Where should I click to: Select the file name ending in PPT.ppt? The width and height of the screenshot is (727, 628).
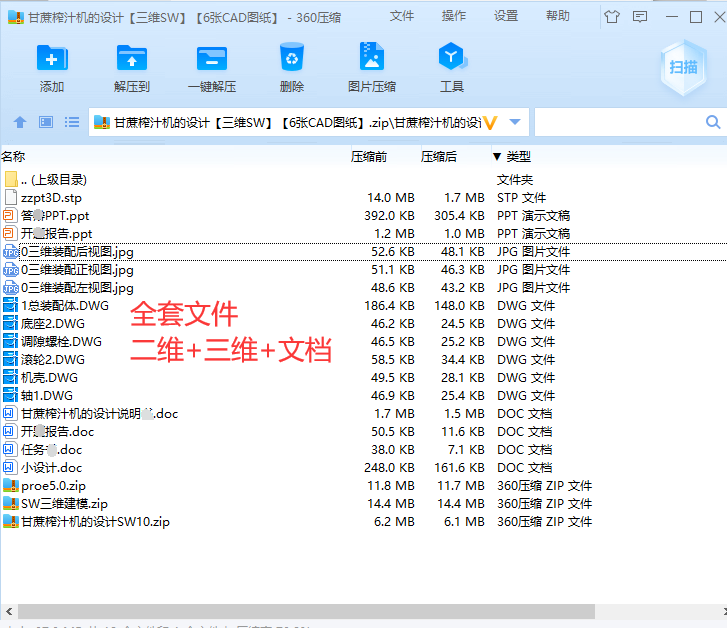pyautogui.click(x=55, y=216)
